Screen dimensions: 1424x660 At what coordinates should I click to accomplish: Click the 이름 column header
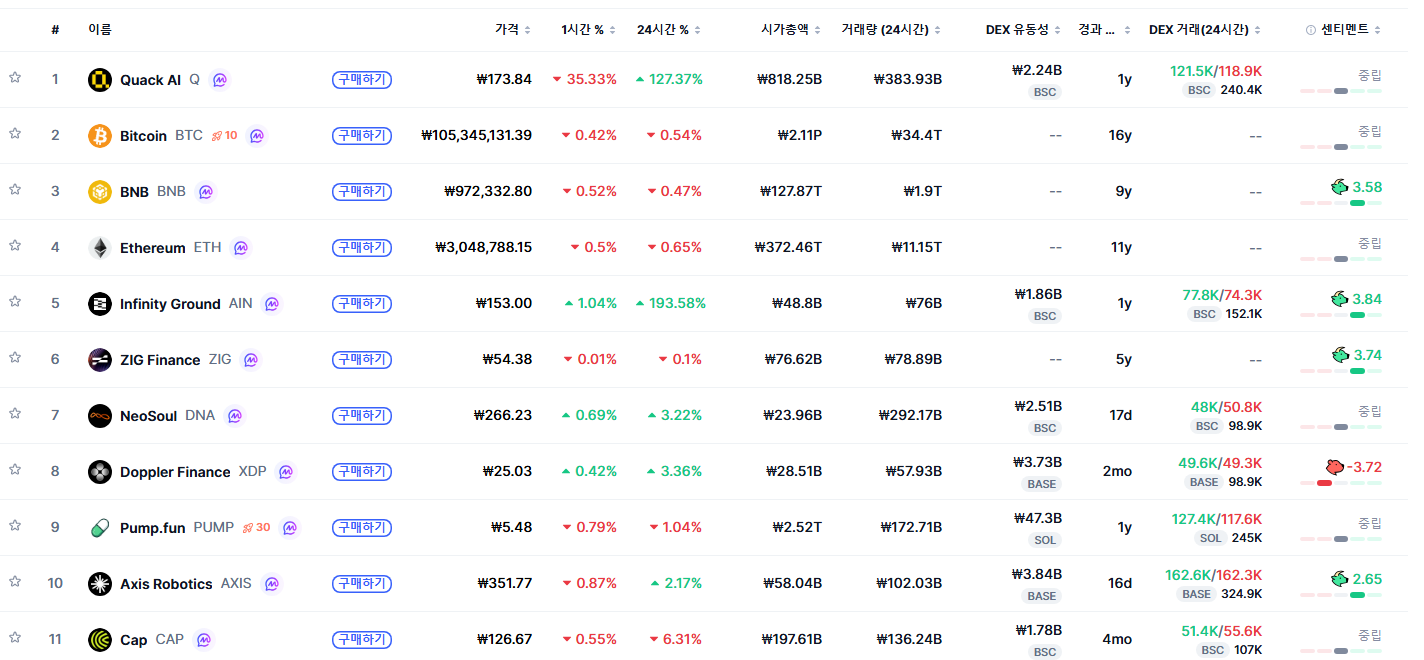[100, 30]
